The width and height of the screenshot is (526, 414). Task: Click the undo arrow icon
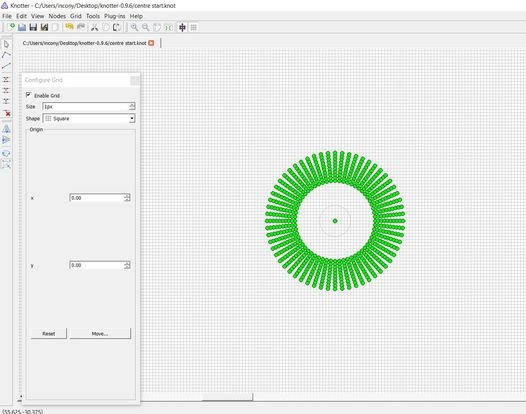tap(69, 27)
